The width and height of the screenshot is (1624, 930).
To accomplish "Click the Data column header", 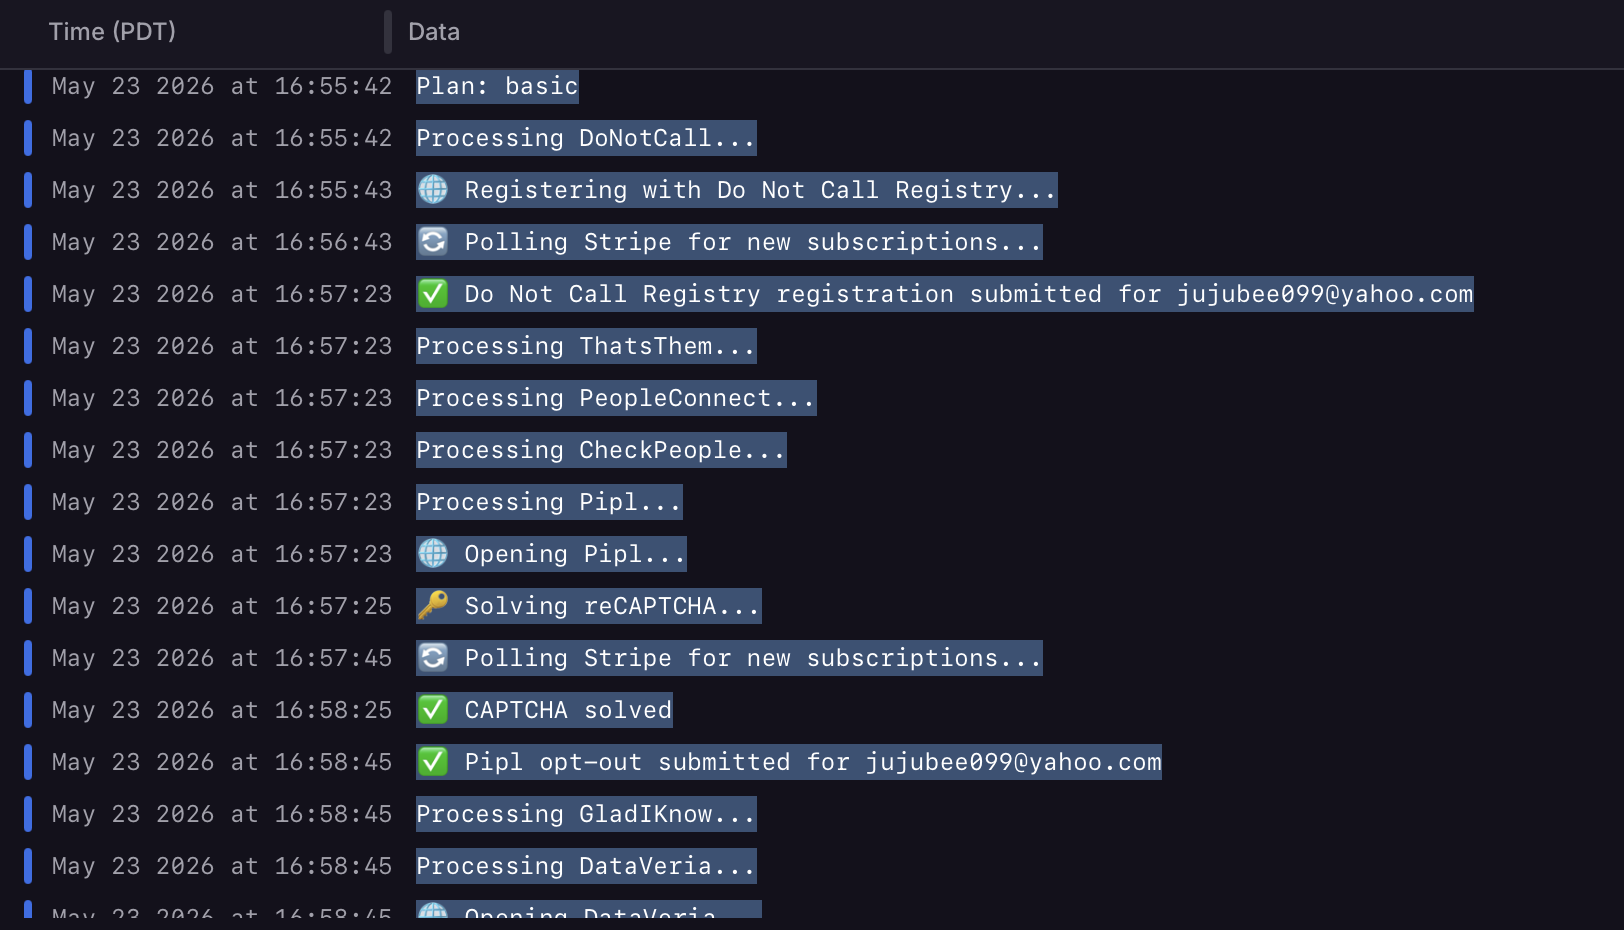I will click(x=434, y=32).
